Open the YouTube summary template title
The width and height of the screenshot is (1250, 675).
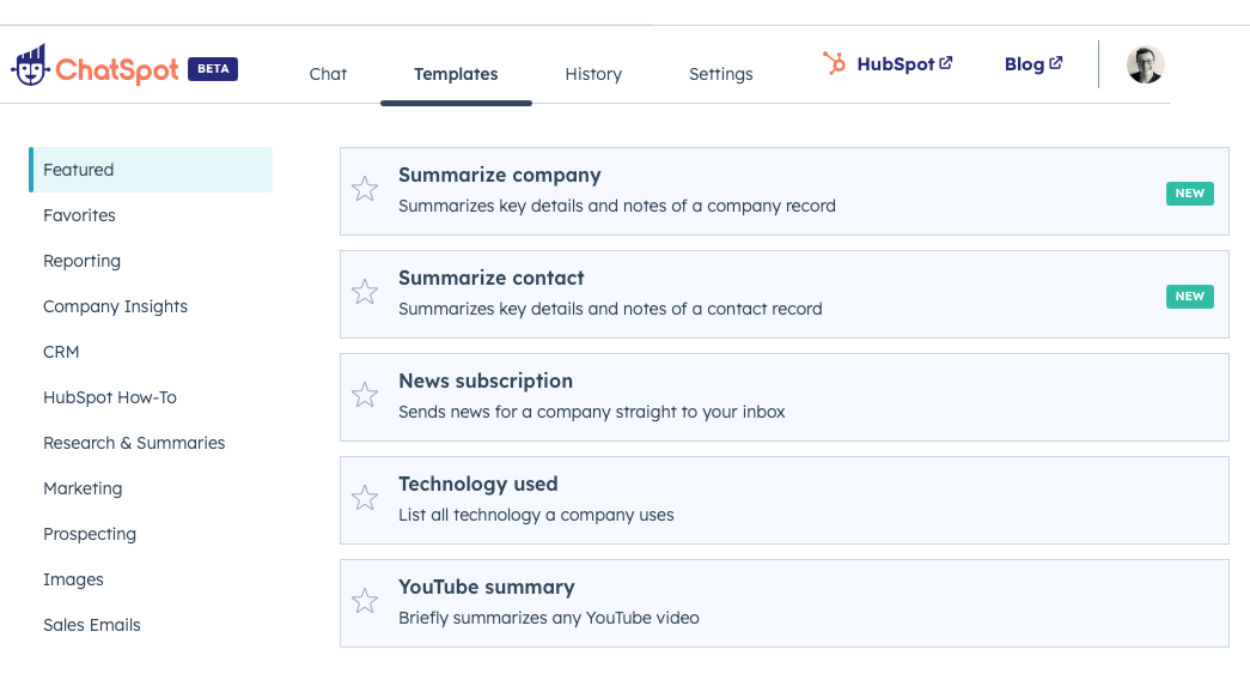[x=487, y=587]
